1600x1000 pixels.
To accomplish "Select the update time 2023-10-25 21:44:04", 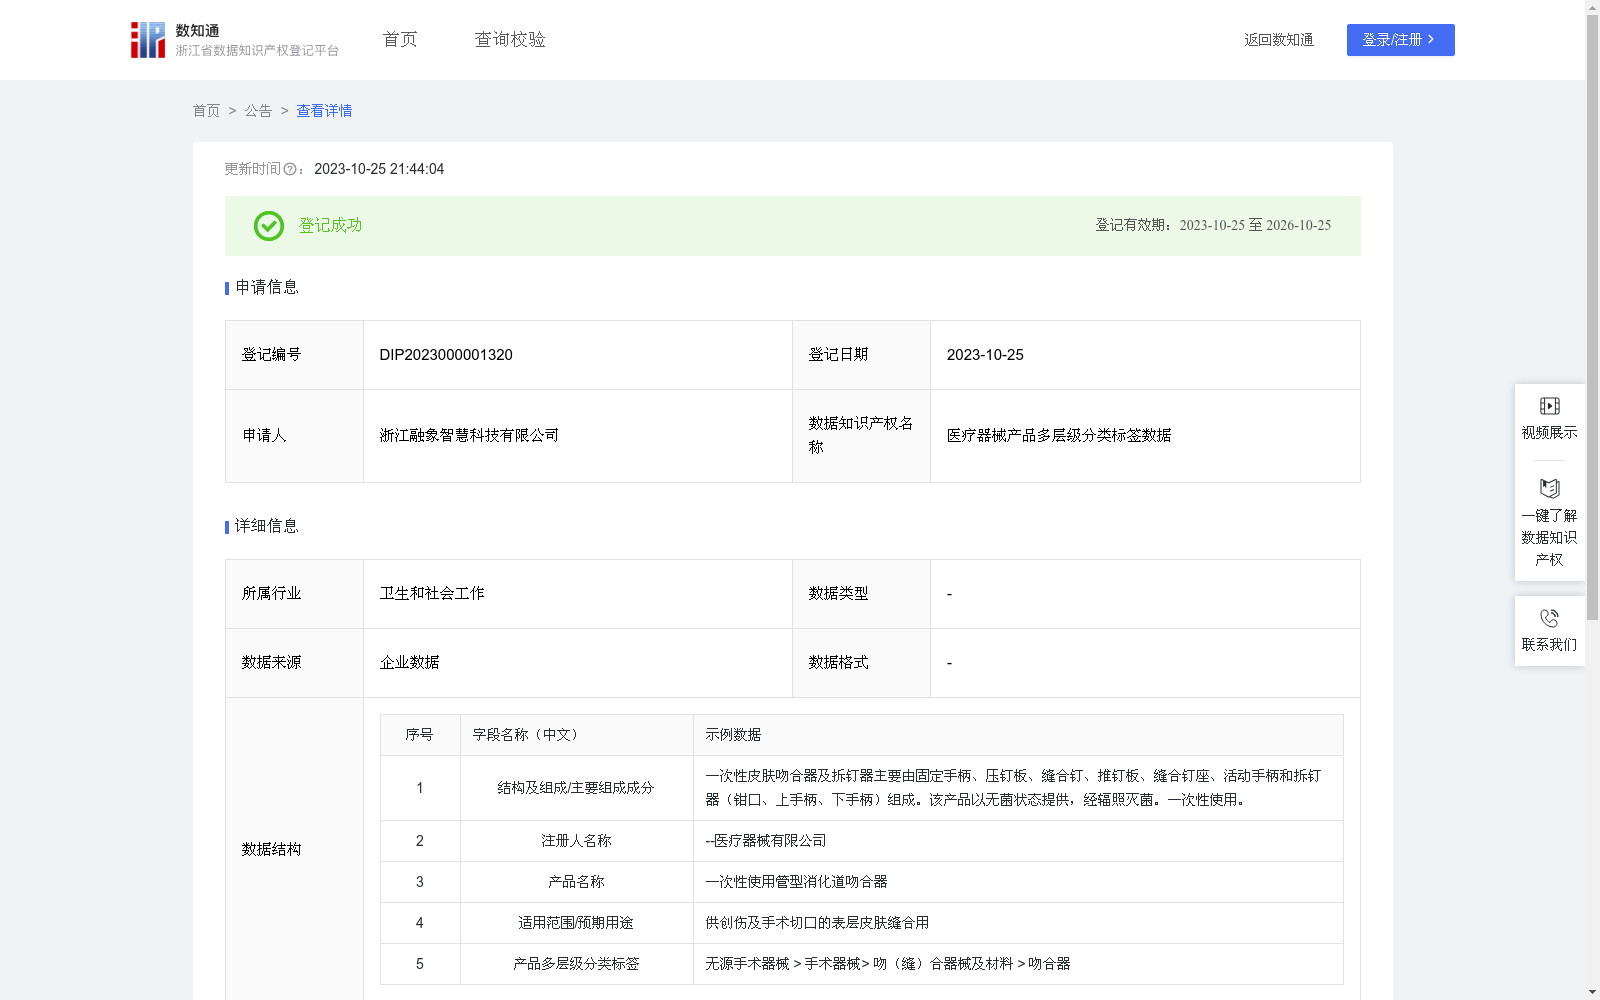I will tap(379, 169).
